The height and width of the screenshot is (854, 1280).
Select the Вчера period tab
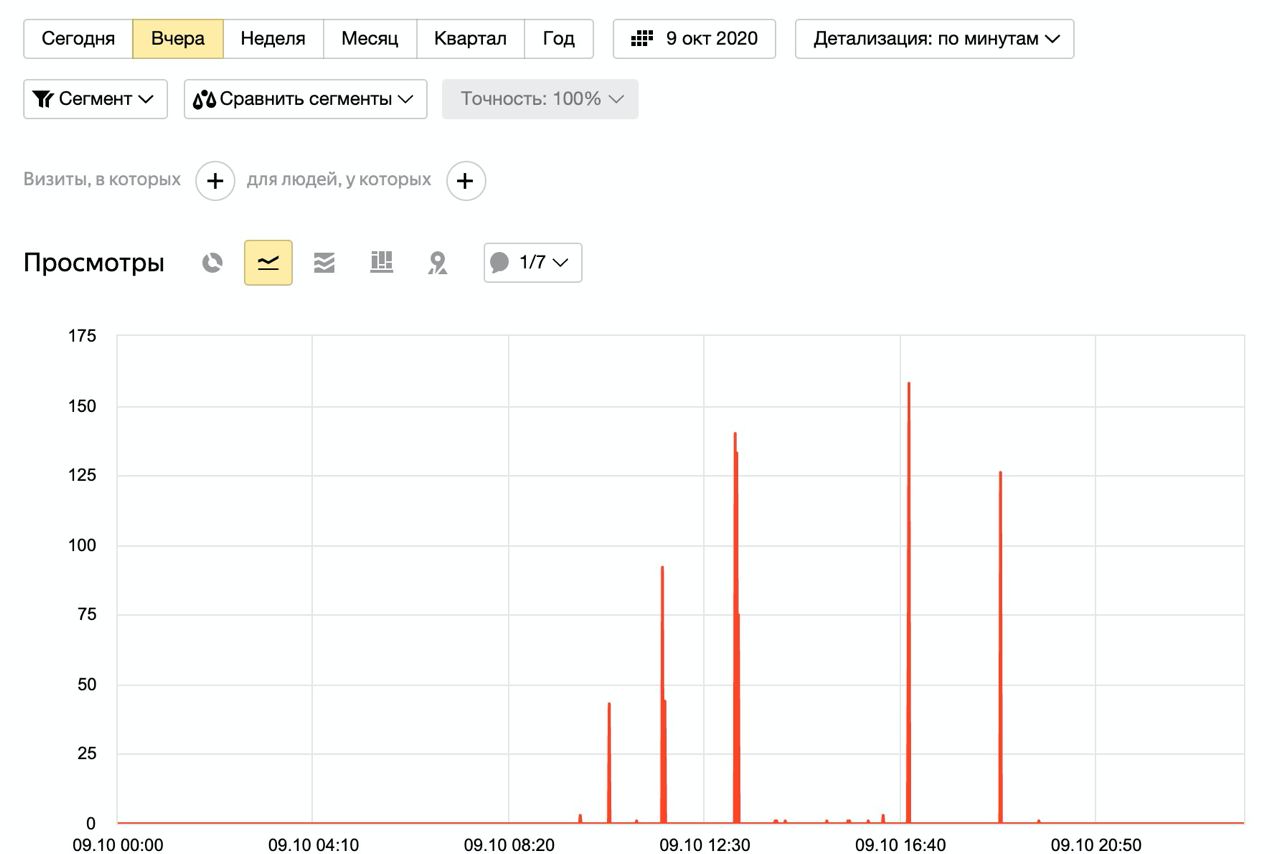(178, 39)
